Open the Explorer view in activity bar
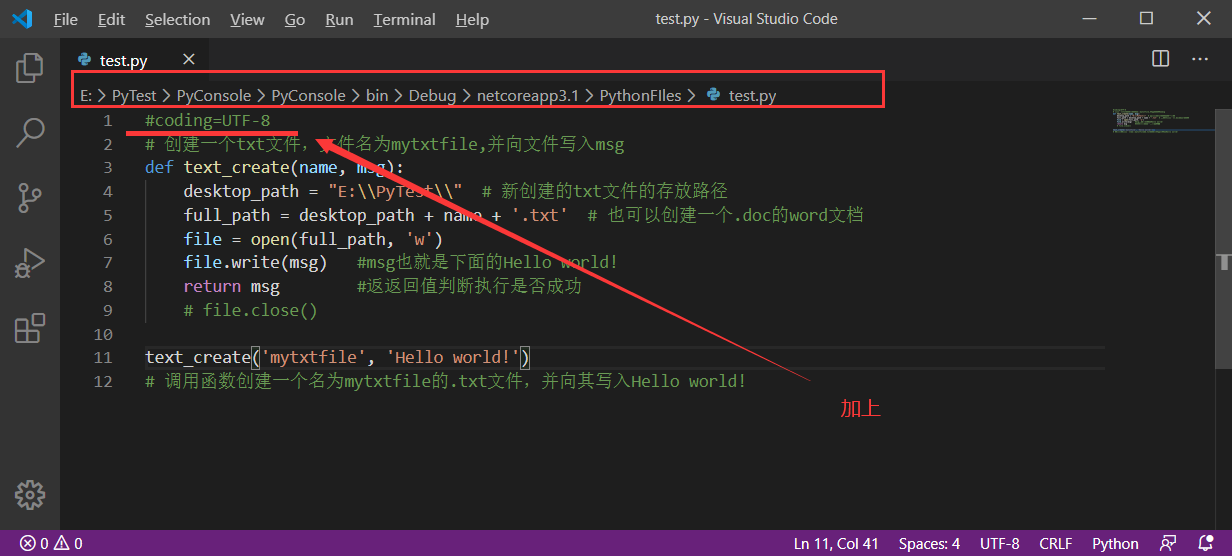 click(30, 68)
